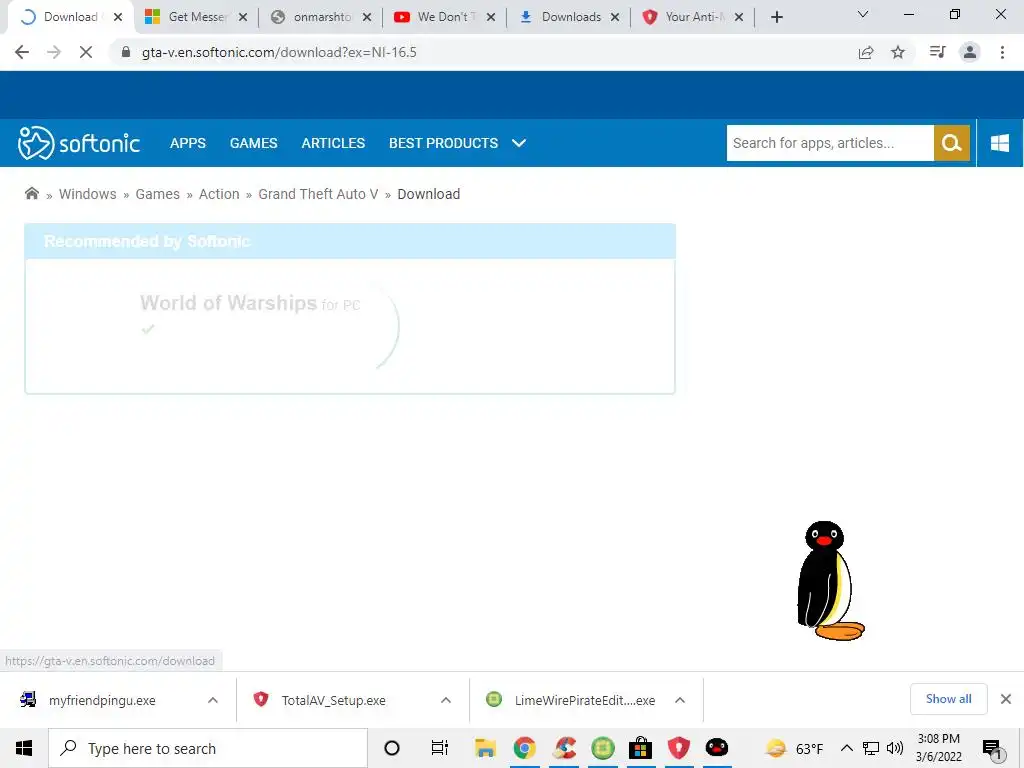This screenshot has height=768, width=1024.
Task: Show all downloads
Action: (x=948, y=699)
